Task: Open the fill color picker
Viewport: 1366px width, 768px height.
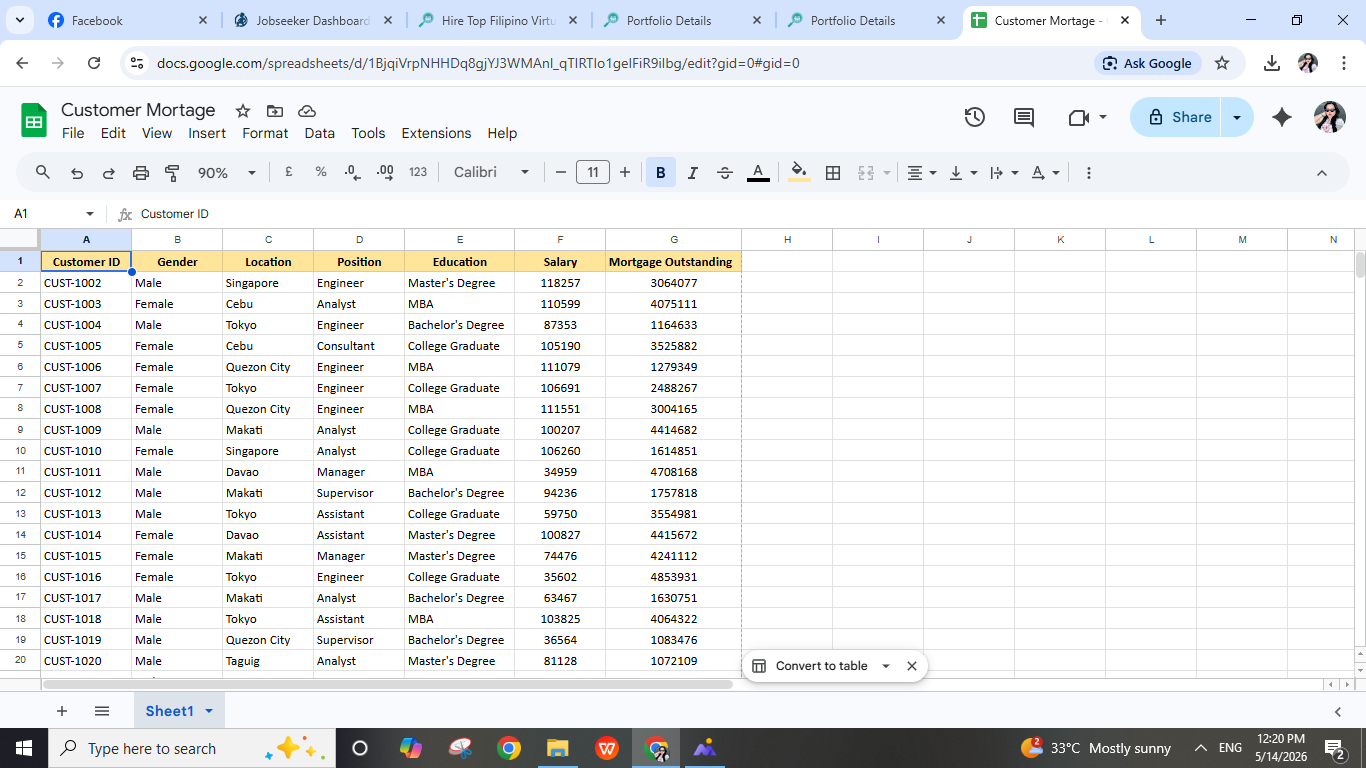Action: [799, 173]
